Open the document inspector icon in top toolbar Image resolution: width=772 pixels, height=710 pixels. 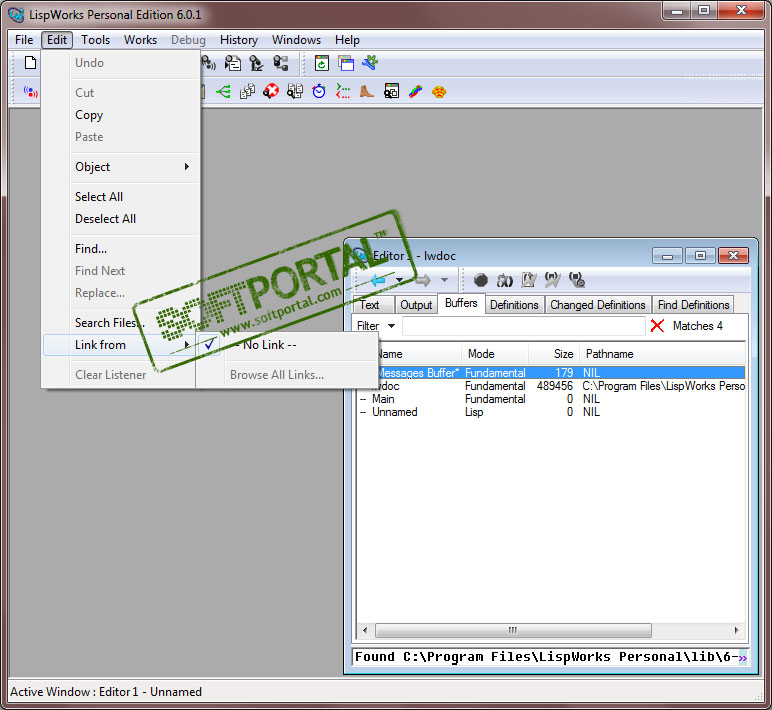pyautogui.click(x=232, y=63)
